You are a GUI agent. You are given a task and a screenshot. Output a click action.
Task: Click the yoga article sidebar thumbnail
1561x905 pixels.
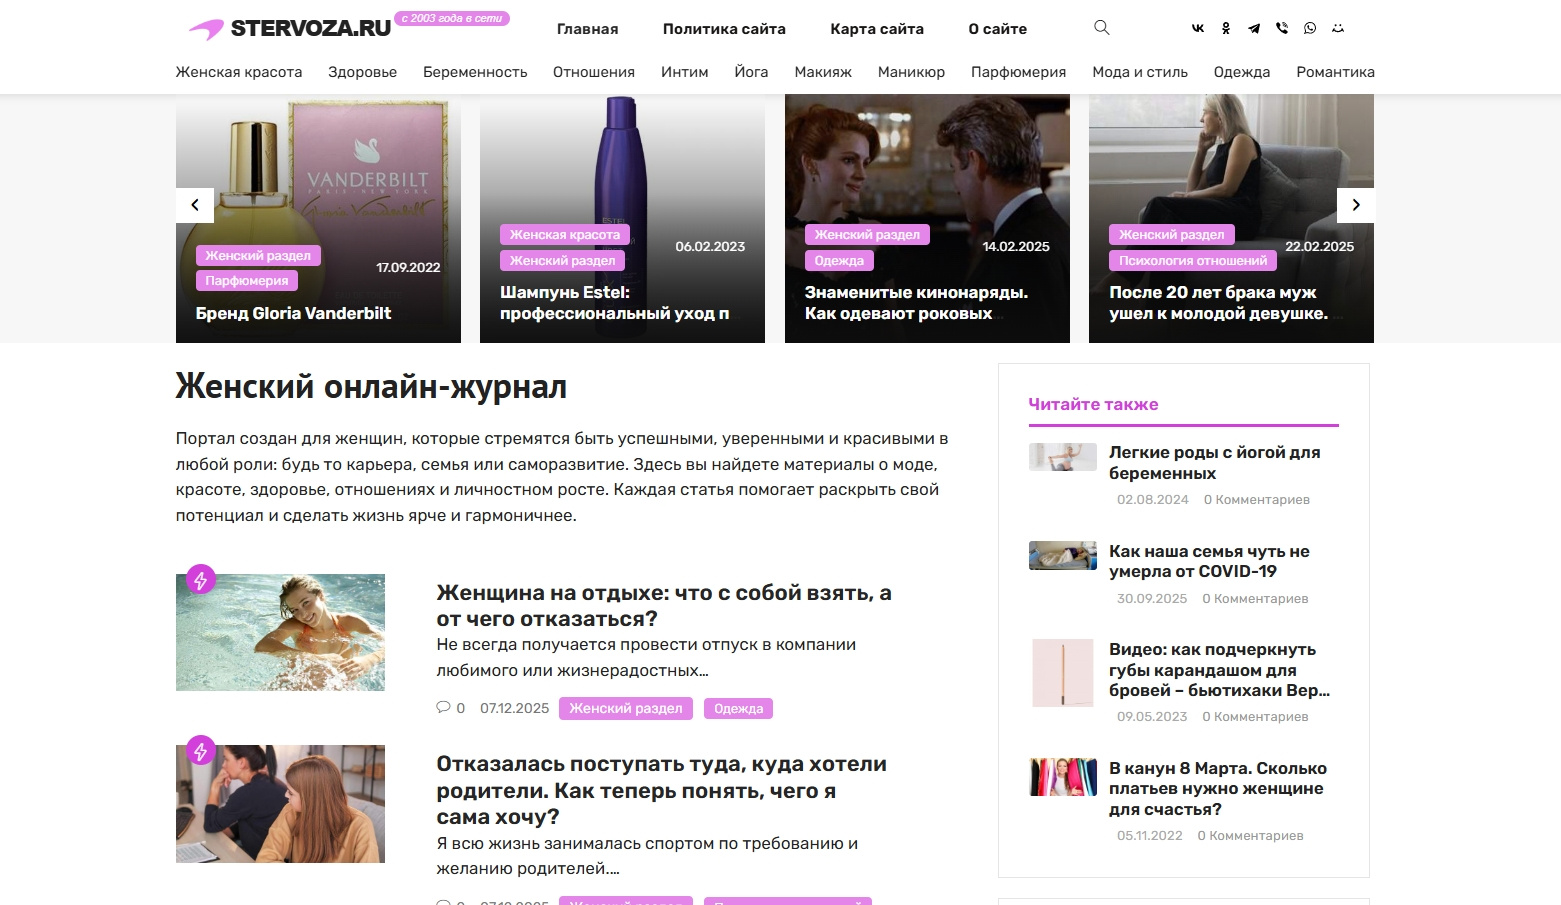pos(1063,457)
